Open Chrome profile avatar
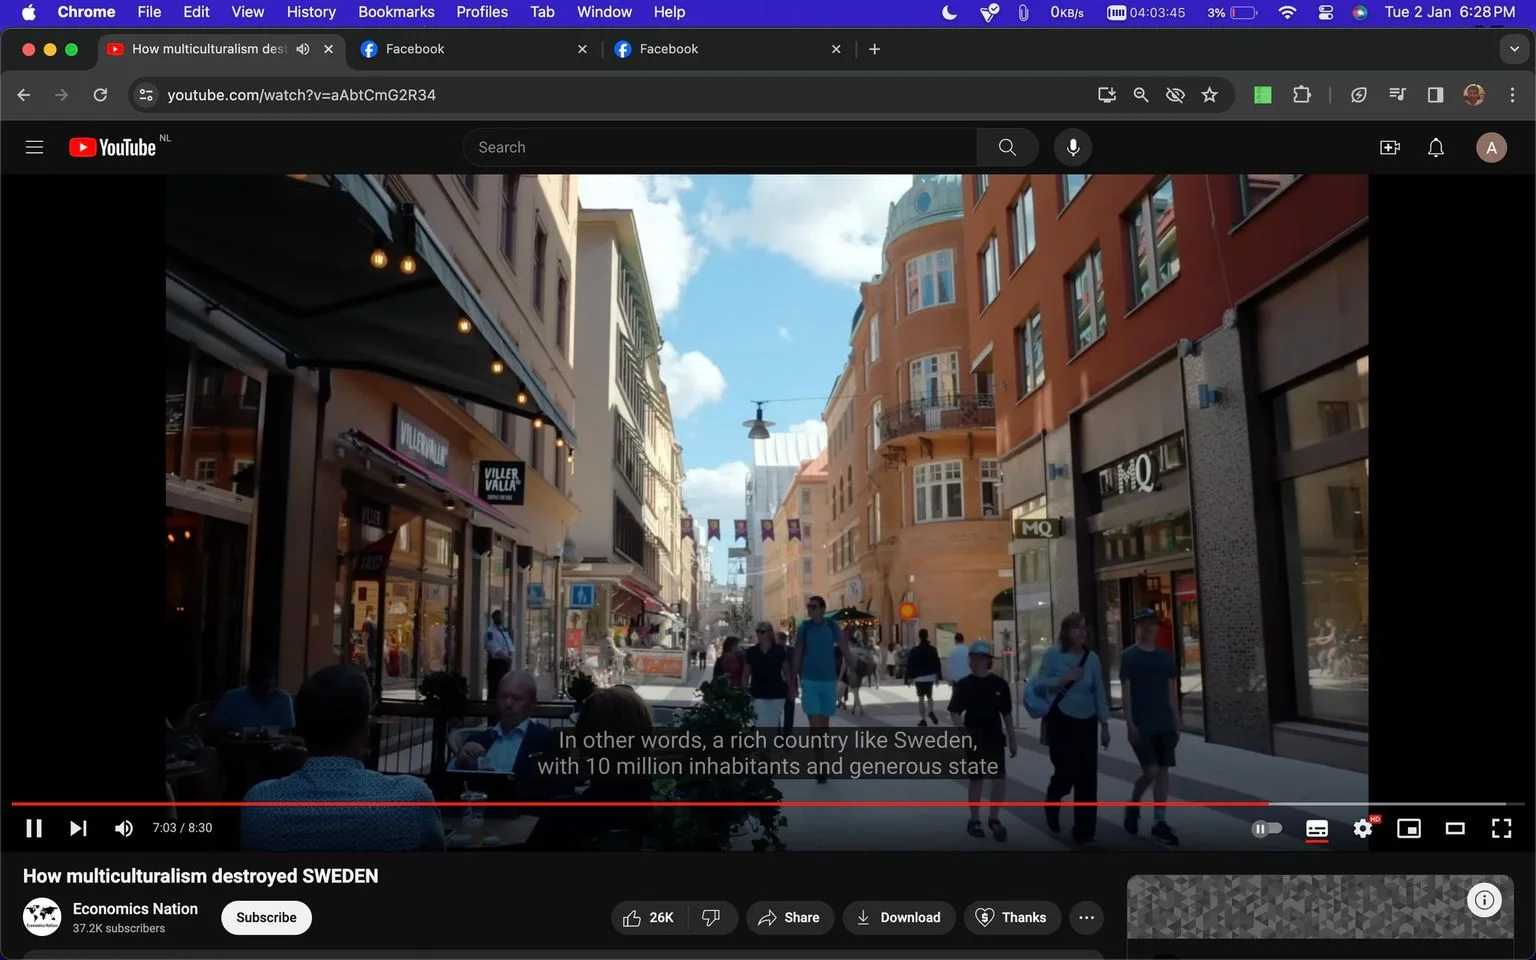This screenshot has height=960, width=1536. (x=1474, y=95)
